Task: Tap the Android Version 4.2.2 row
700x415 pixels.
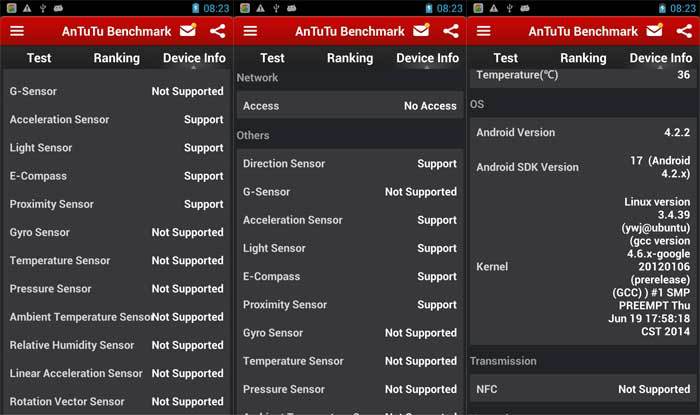Action: 582,132
